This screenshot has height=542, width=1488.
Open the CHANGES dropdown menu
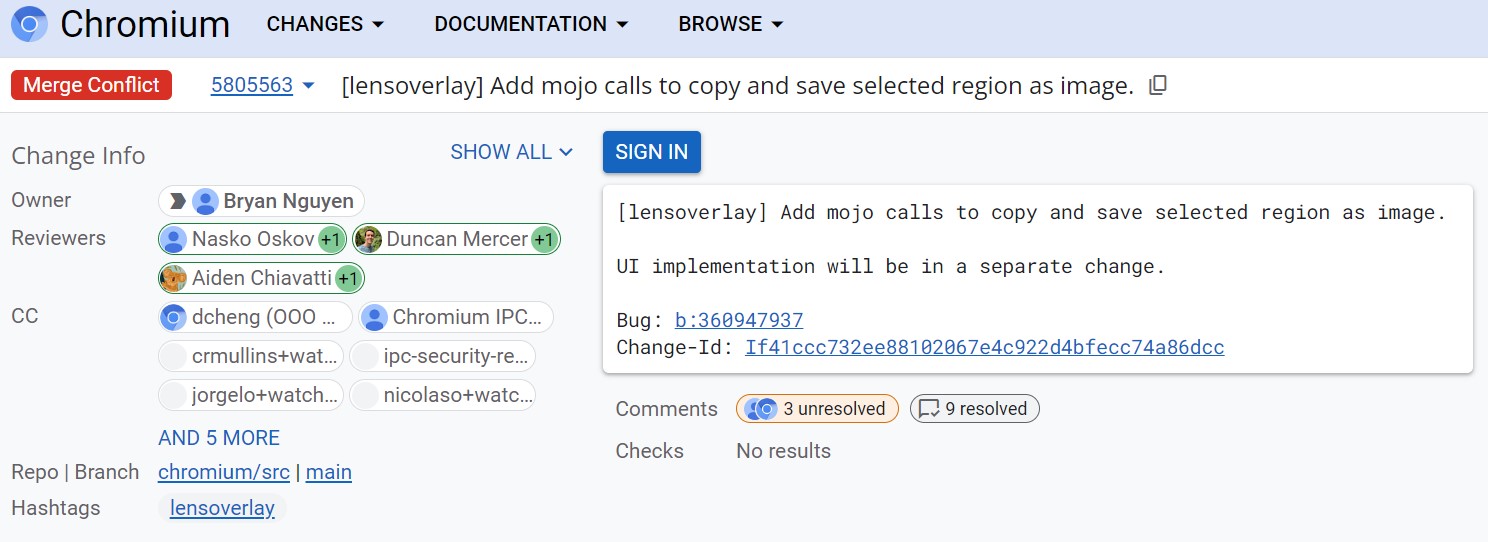(325, 24)
